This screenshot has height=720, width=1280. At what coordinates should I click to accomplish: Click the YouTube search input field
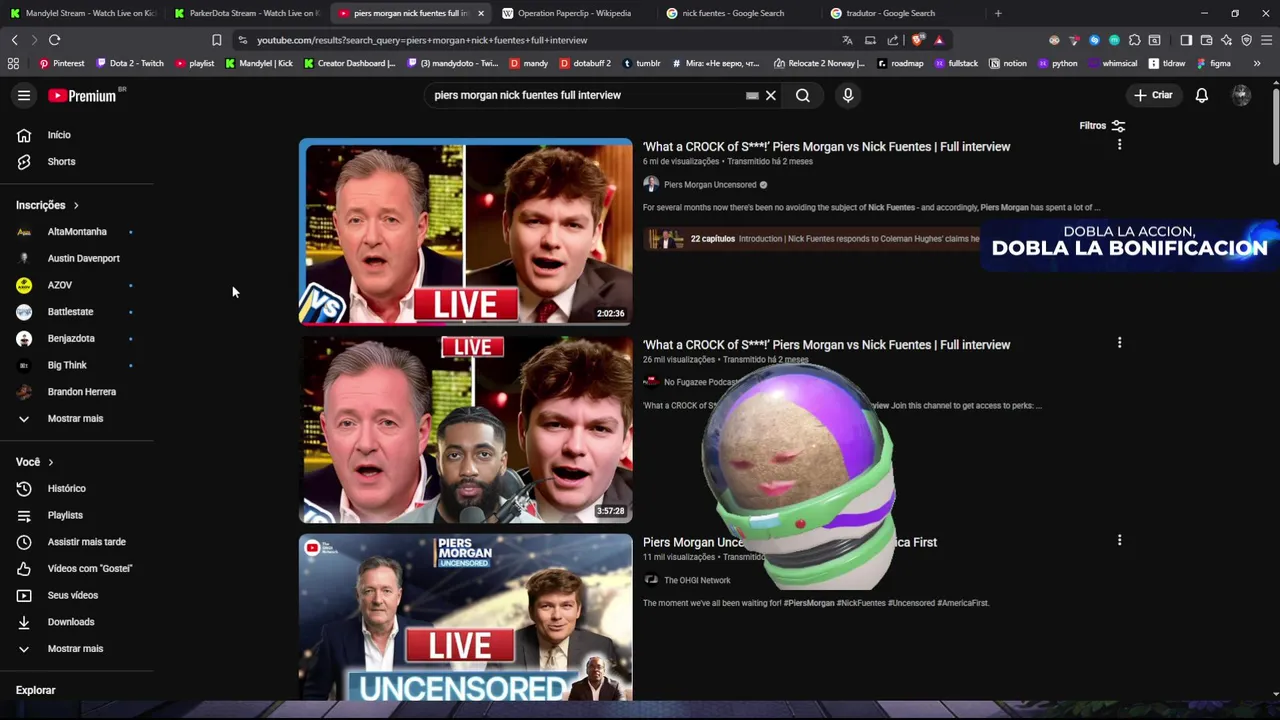pyautogui.click(x=585, y=95)
